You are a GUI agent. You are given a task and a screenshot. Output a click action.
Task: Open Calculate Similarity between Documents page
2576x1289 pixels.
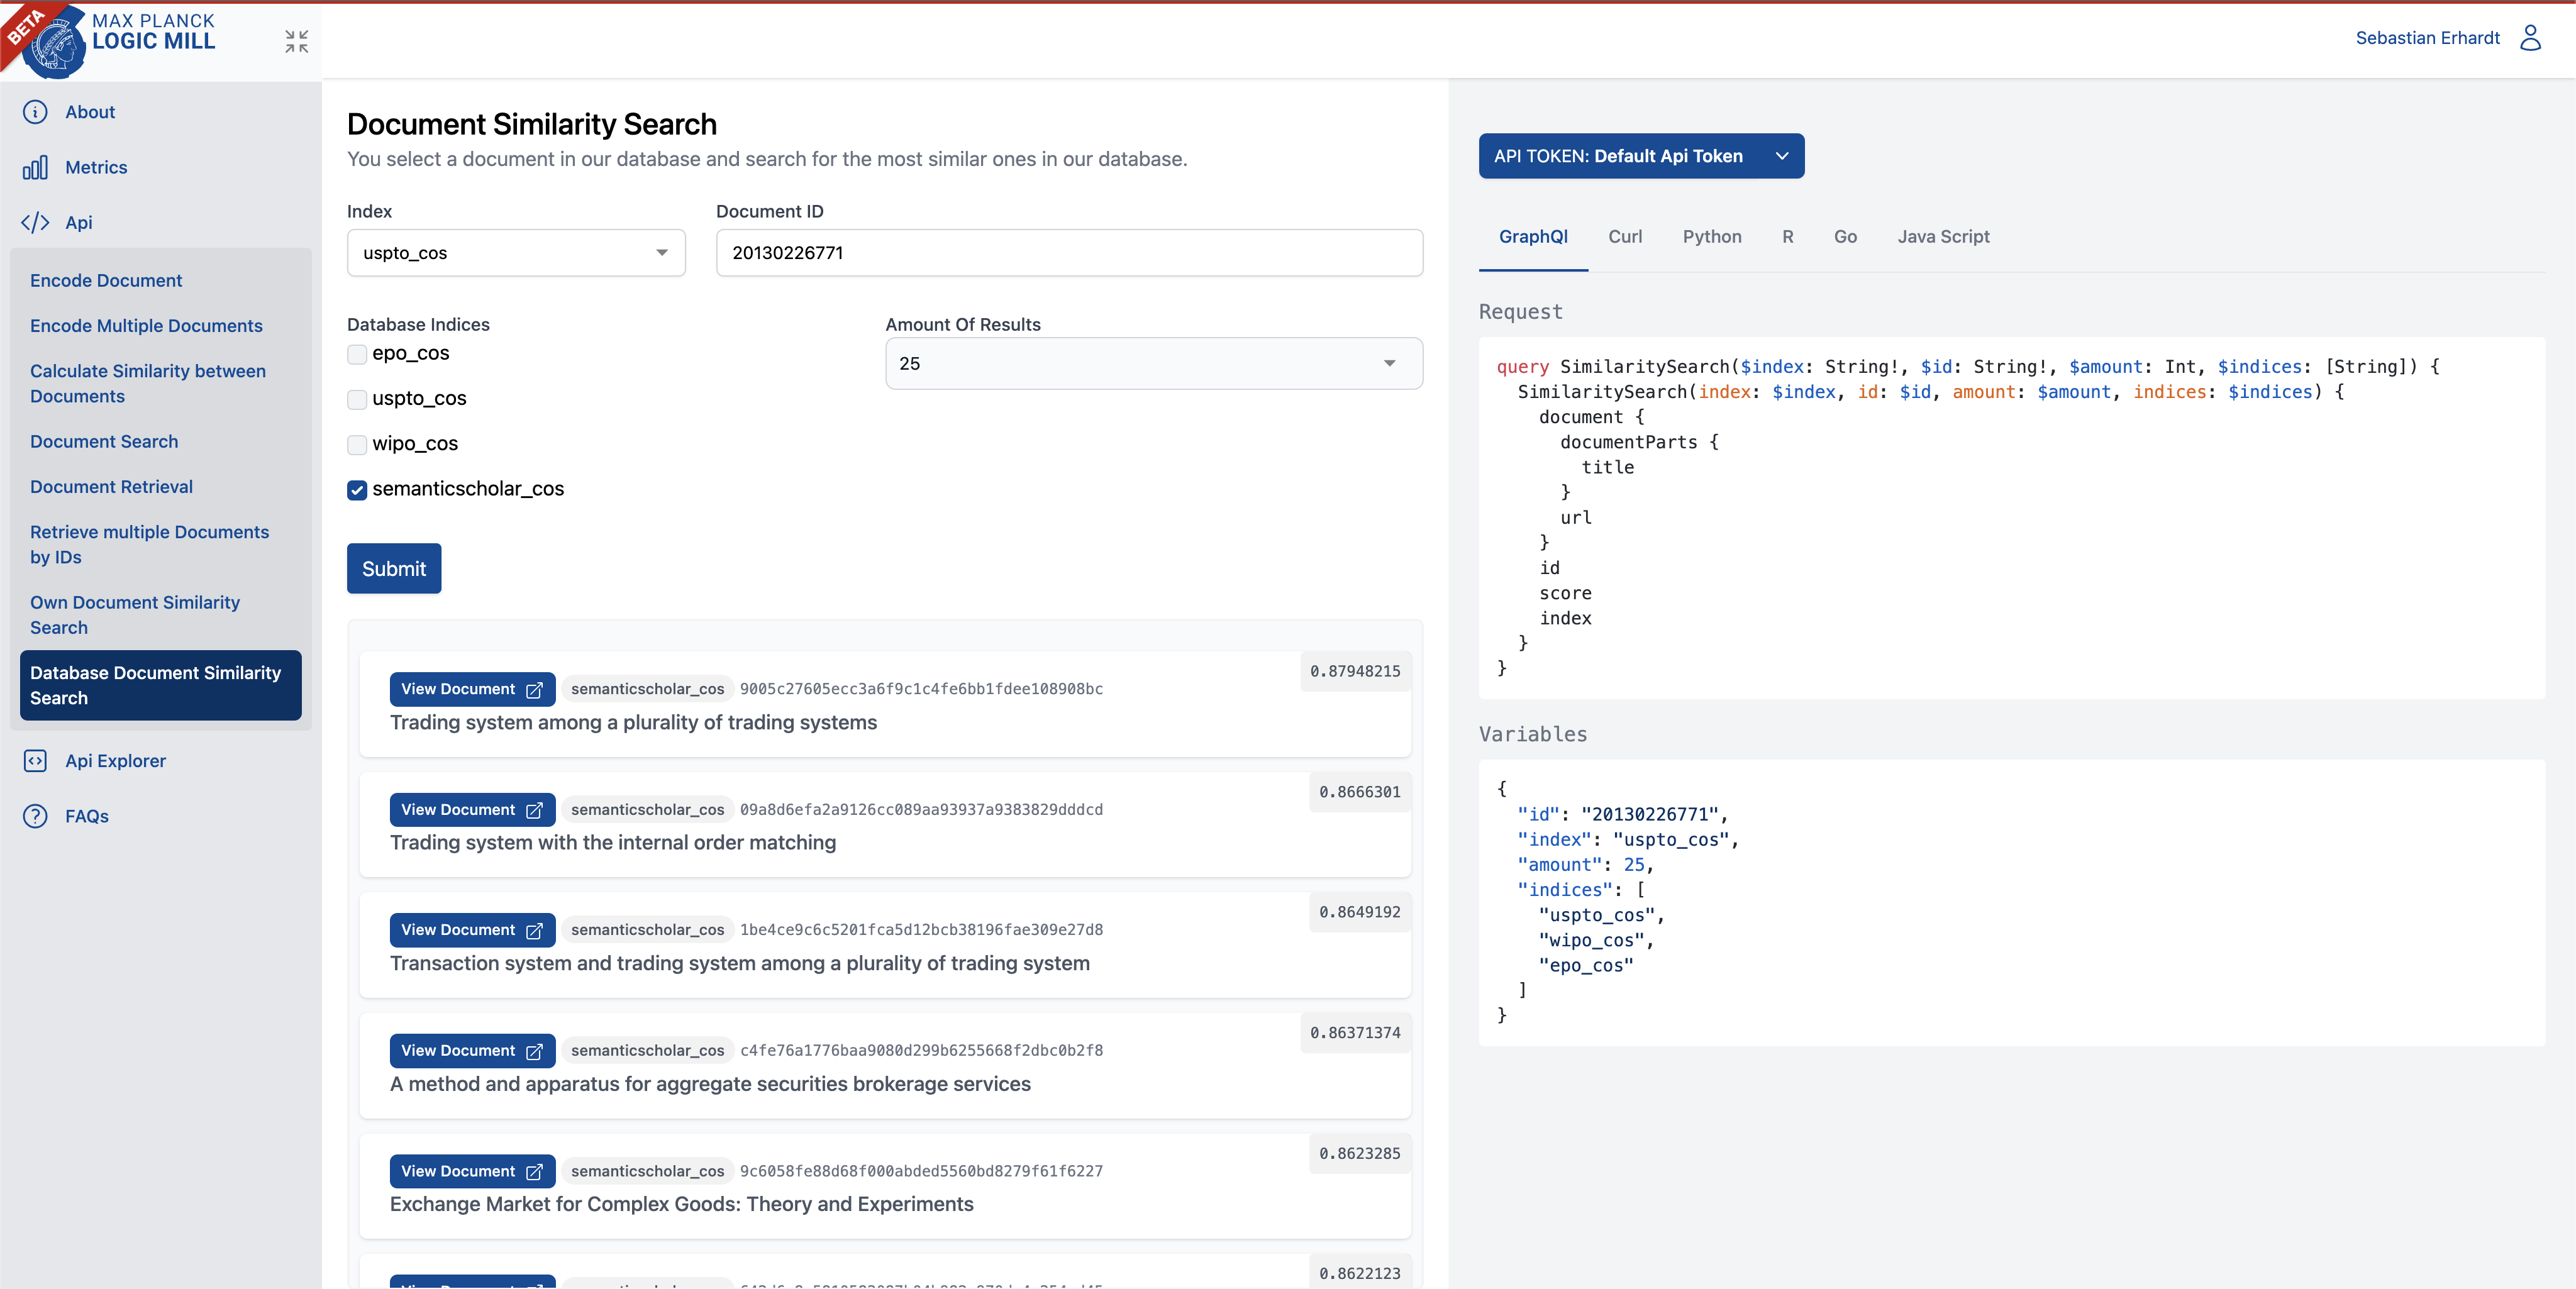click(148, 384)
